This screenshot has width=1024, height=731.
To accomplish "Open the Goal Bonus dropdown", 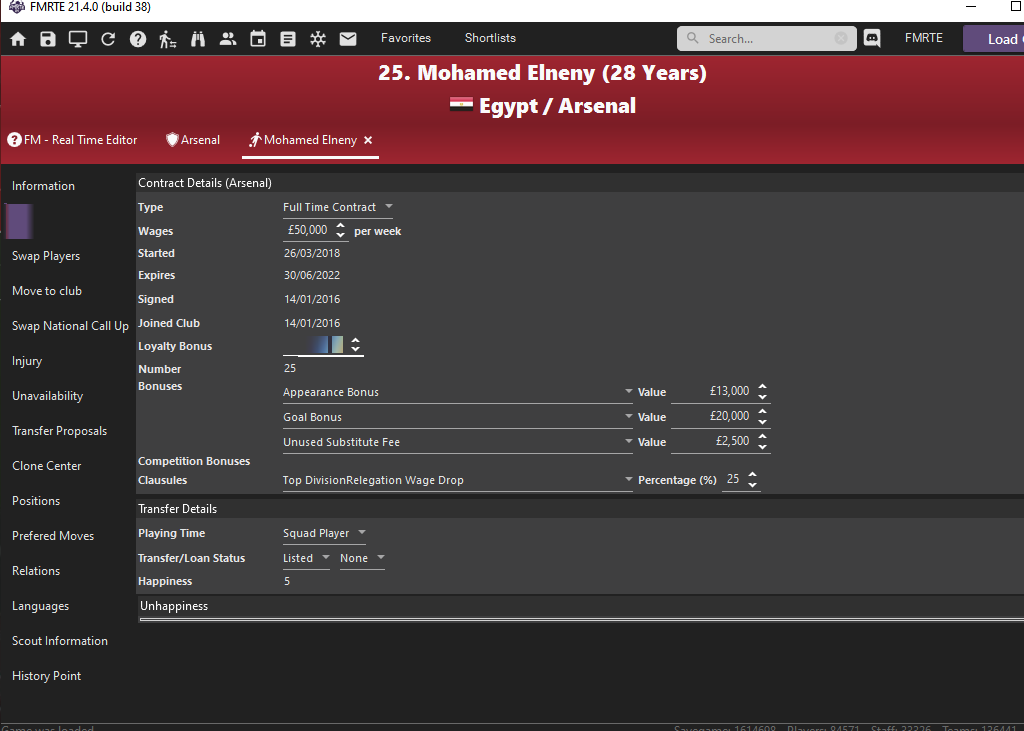I will click(x=457, y=417).
